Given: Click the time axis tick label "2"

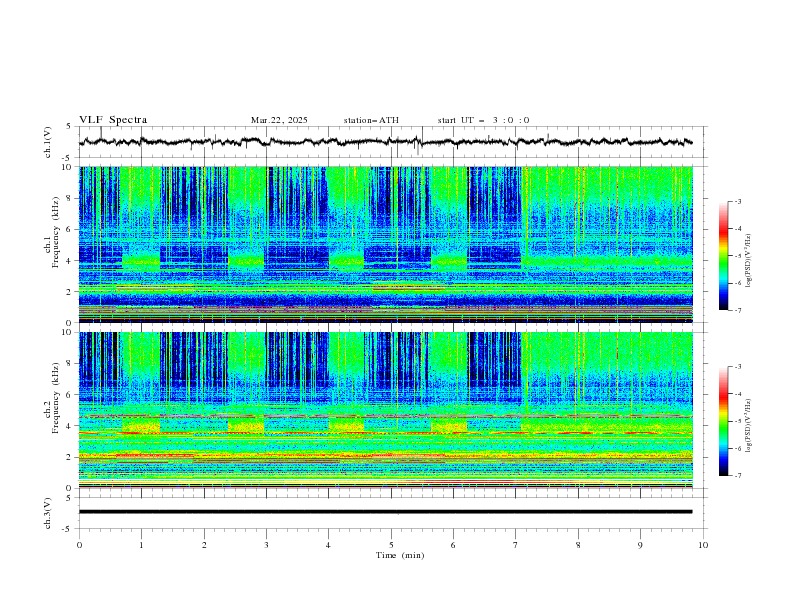Looking at the screenshot, I should pos(204,545).
